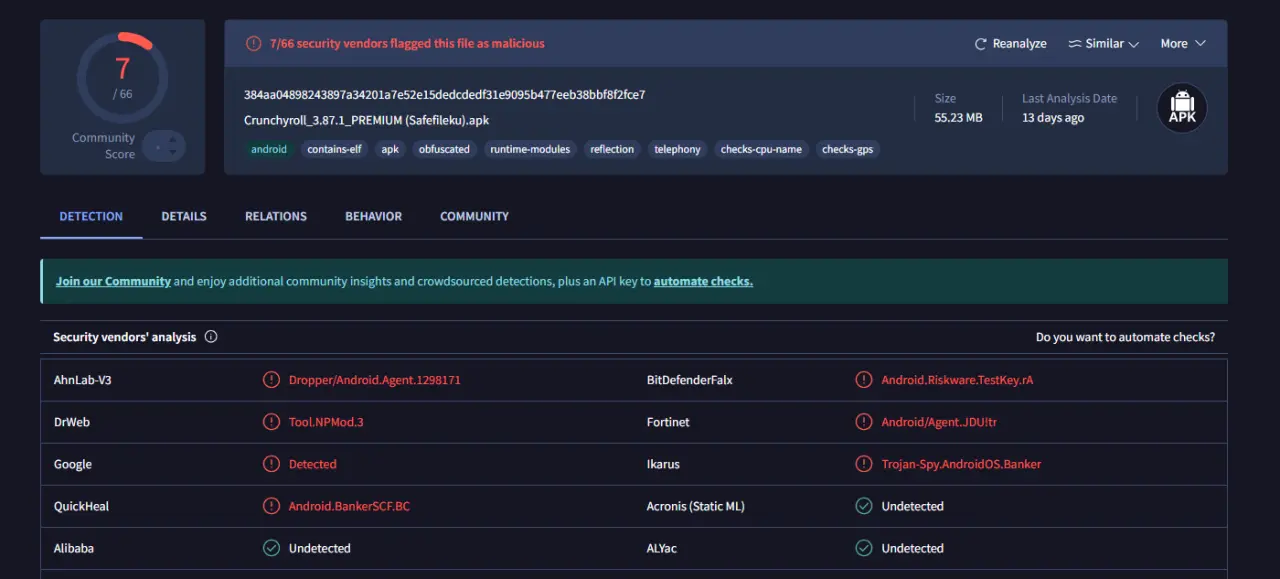1280x579 pixels.
Task: Click the alert icon next to Android.BankerSCF.BC
Action: coord(271,506)
